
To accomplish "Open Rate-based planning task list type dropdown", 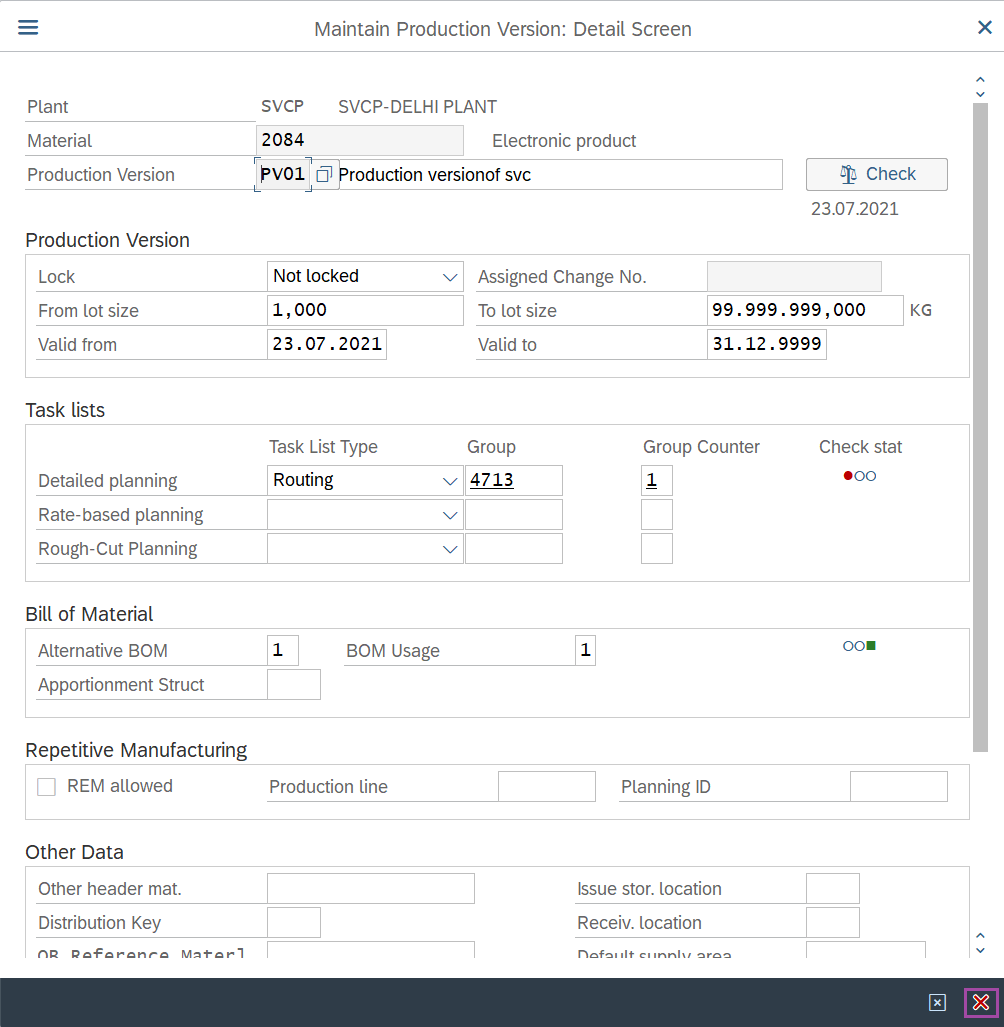I will click(x=450, y=515).
